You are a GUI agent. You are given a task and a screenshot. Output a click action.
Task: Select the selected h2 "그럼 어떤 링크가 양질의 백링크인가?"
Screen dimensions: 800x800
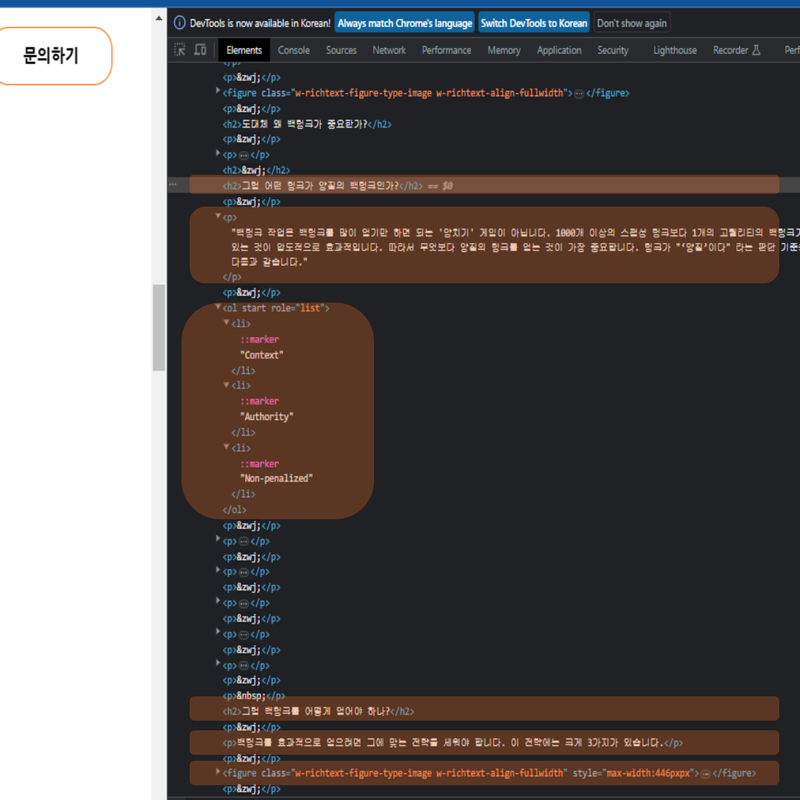coord(322,186)
